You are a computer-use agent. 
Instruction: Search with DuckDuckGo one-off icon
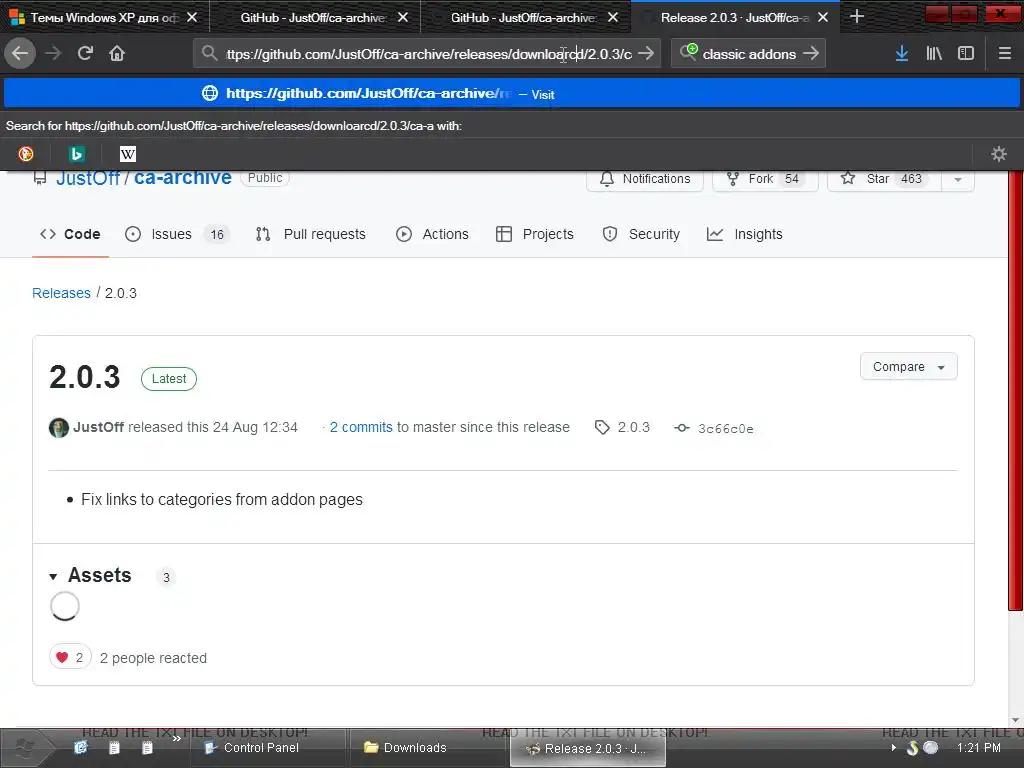tap(26, 154)
